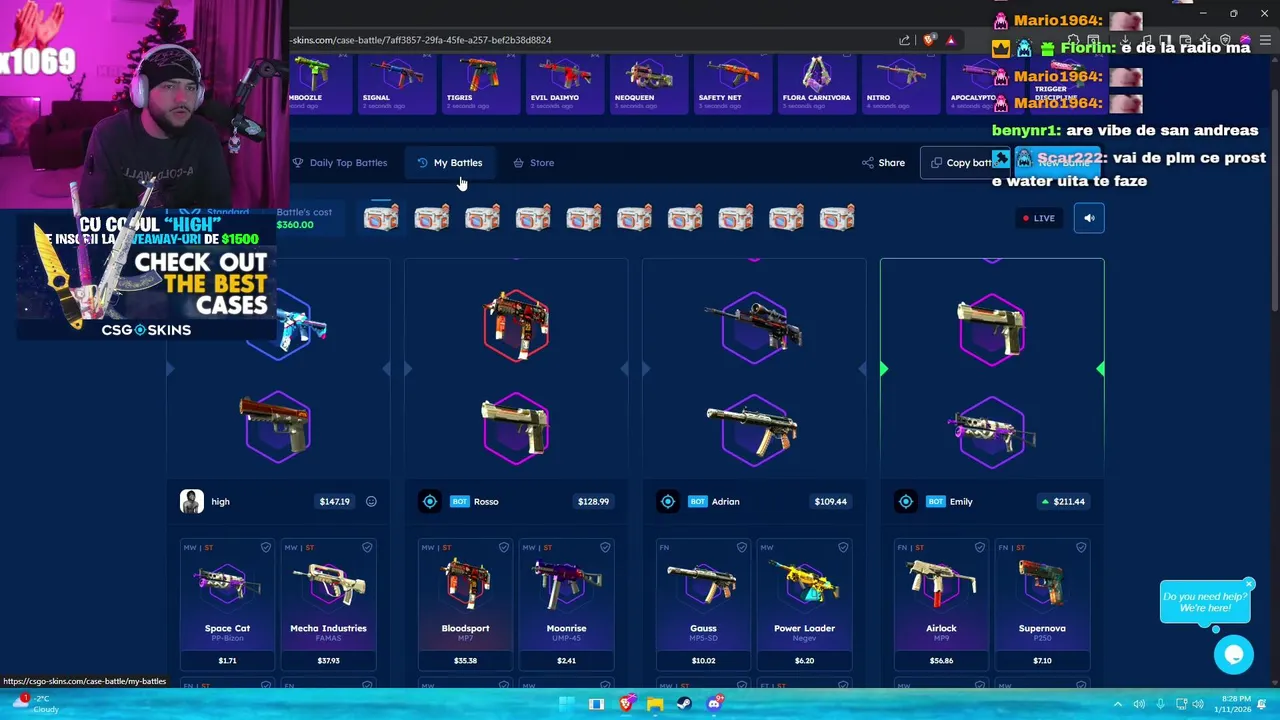Close the 'Do you need help?' popup

[1249, 583]
